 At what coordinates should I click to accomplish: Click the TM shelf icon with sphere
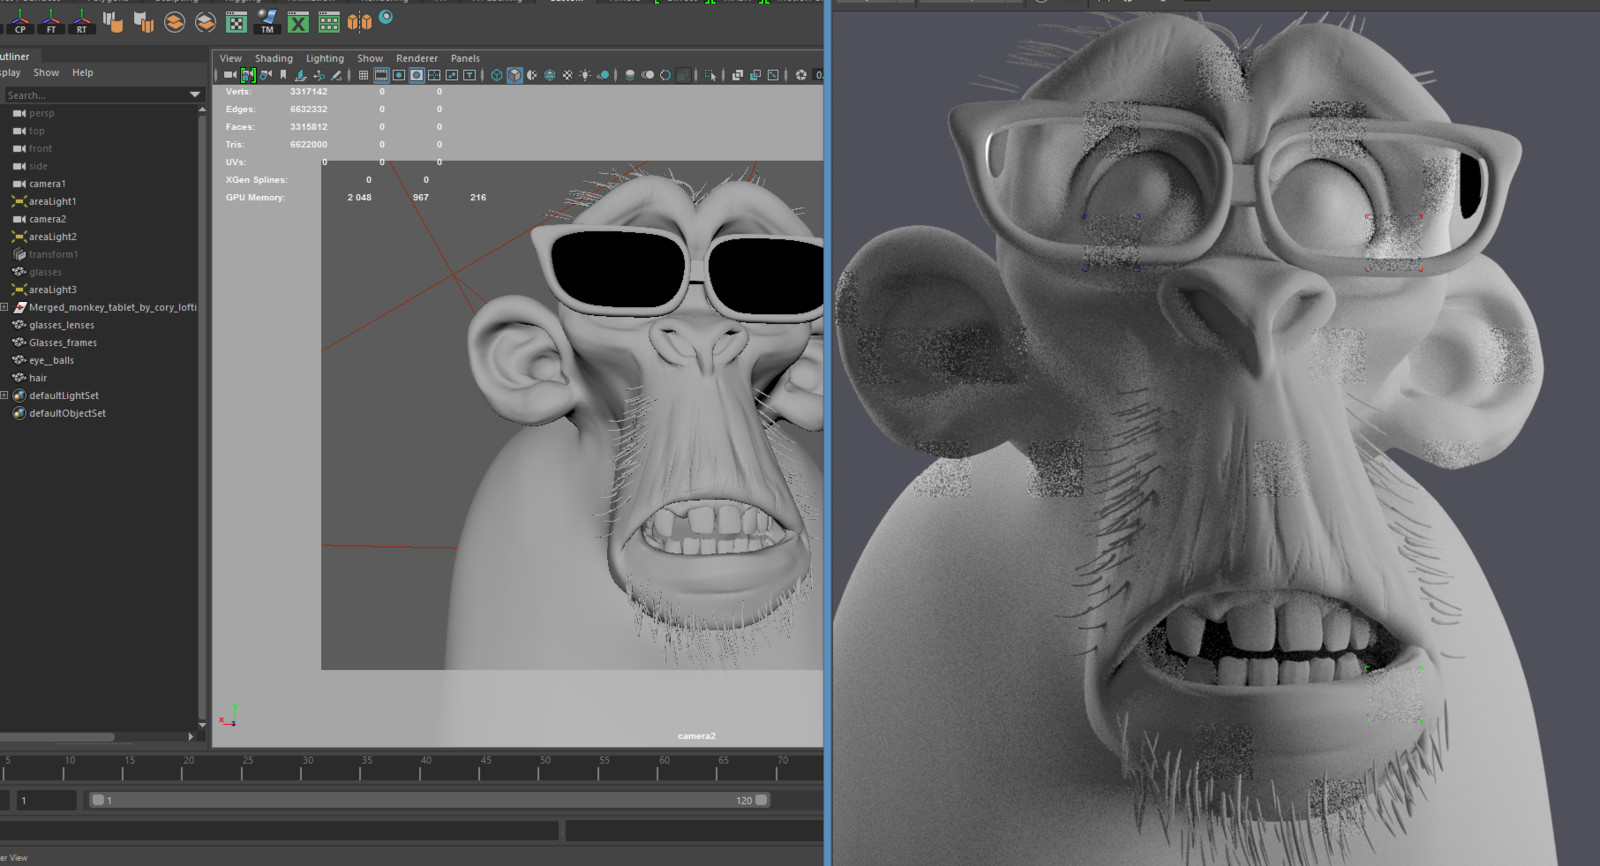click(267, 21)
